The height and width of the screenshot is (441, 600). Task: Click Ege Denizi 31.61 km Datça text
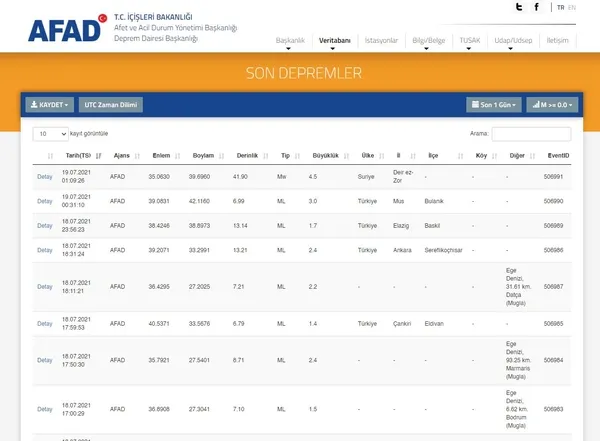(518, 287)
